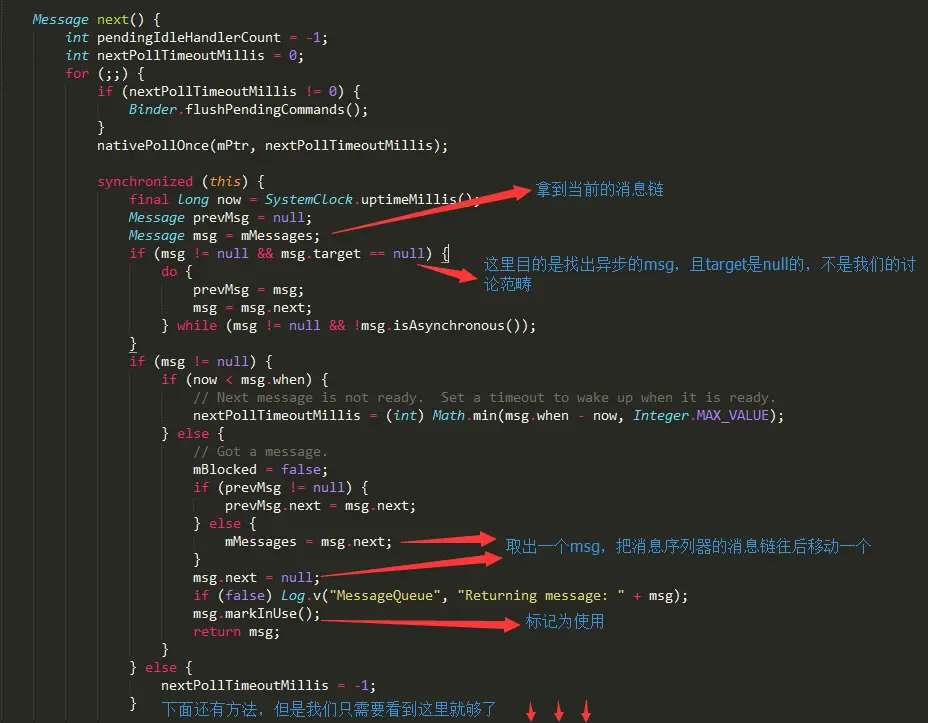
Task: Click the comment Next message is not ready
Action: [x=308, y=398]
